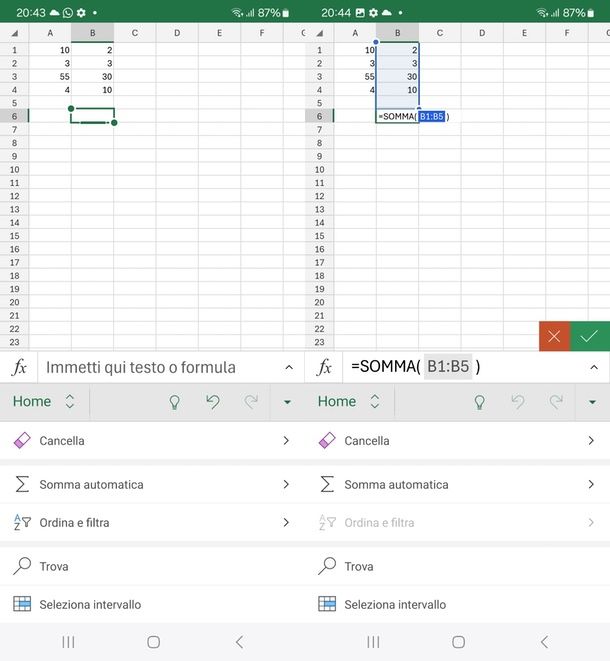610x661 pixels.
Task: Select column B header in left screen
Action: point(92,33)
